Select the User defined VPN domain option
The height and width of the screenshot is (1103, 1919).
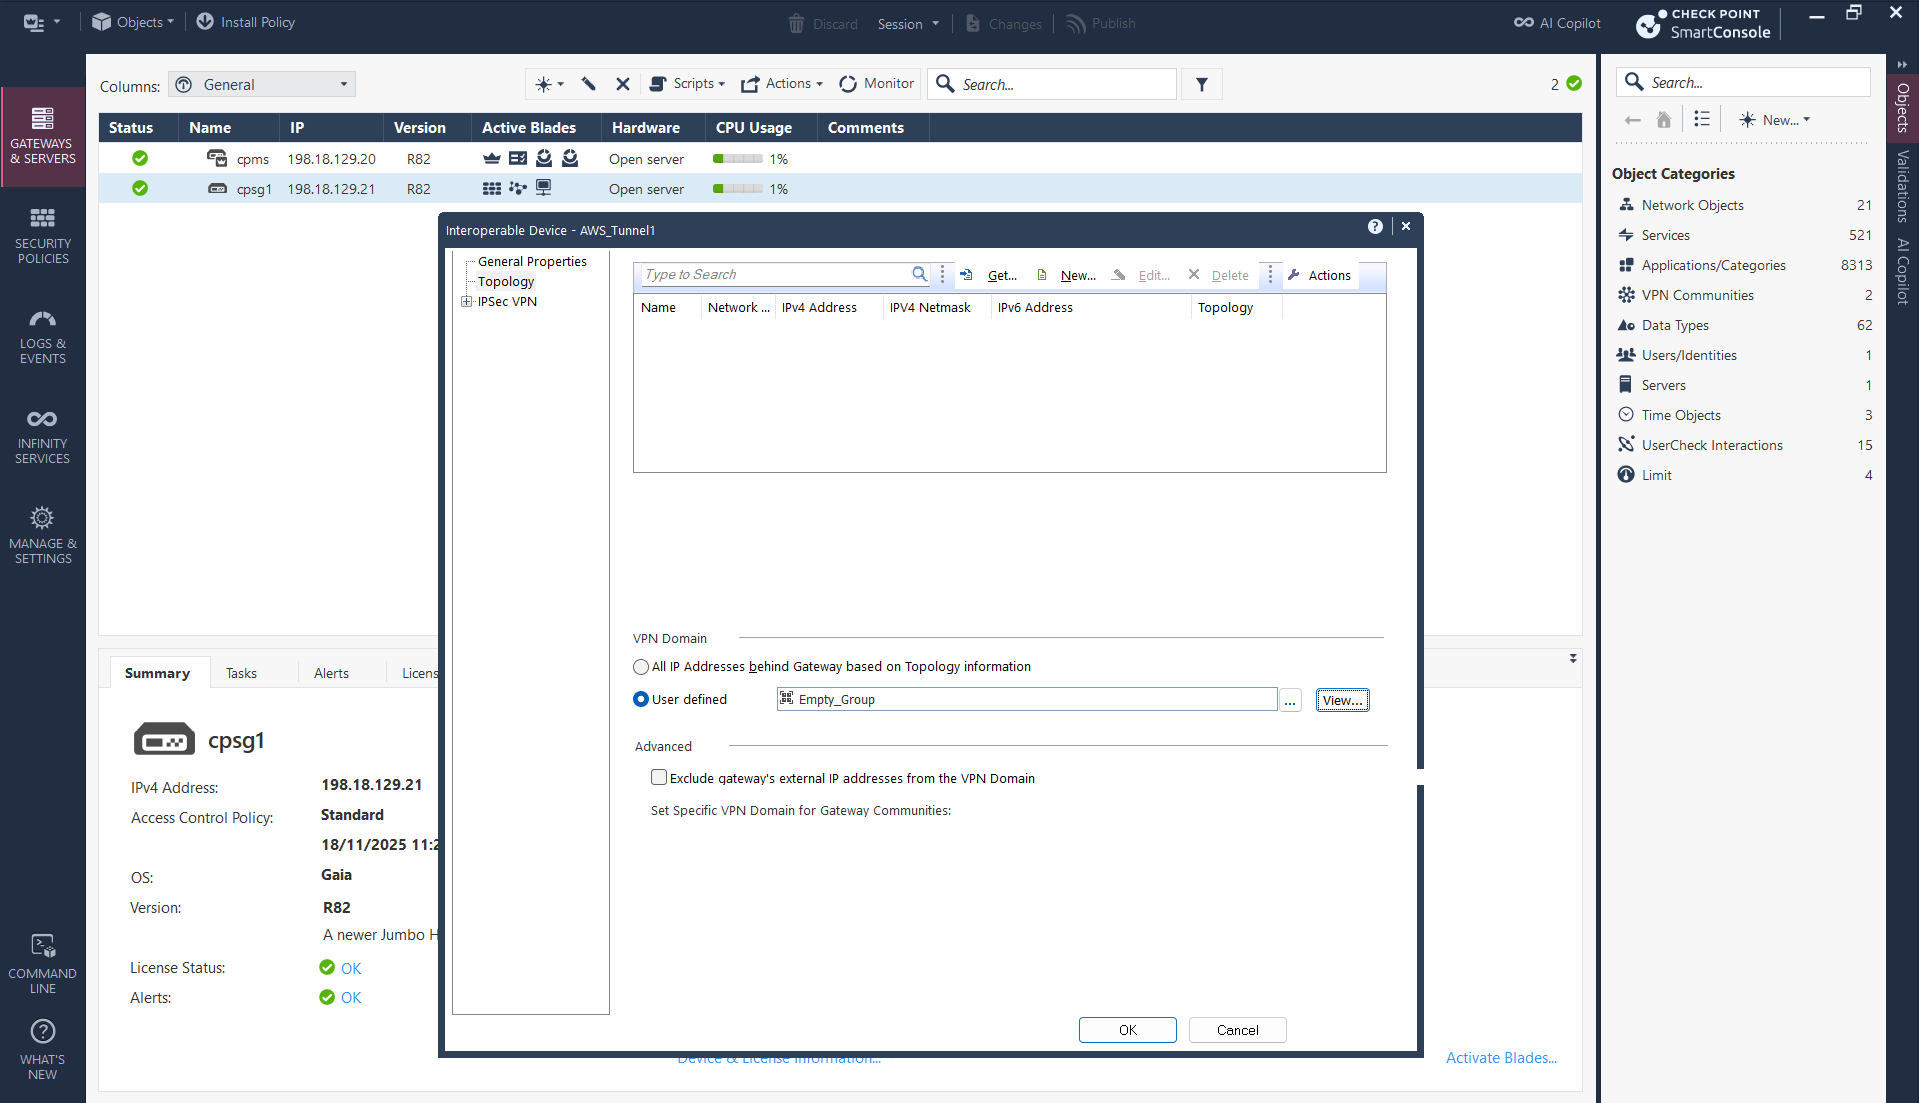[x=641, y=700]
